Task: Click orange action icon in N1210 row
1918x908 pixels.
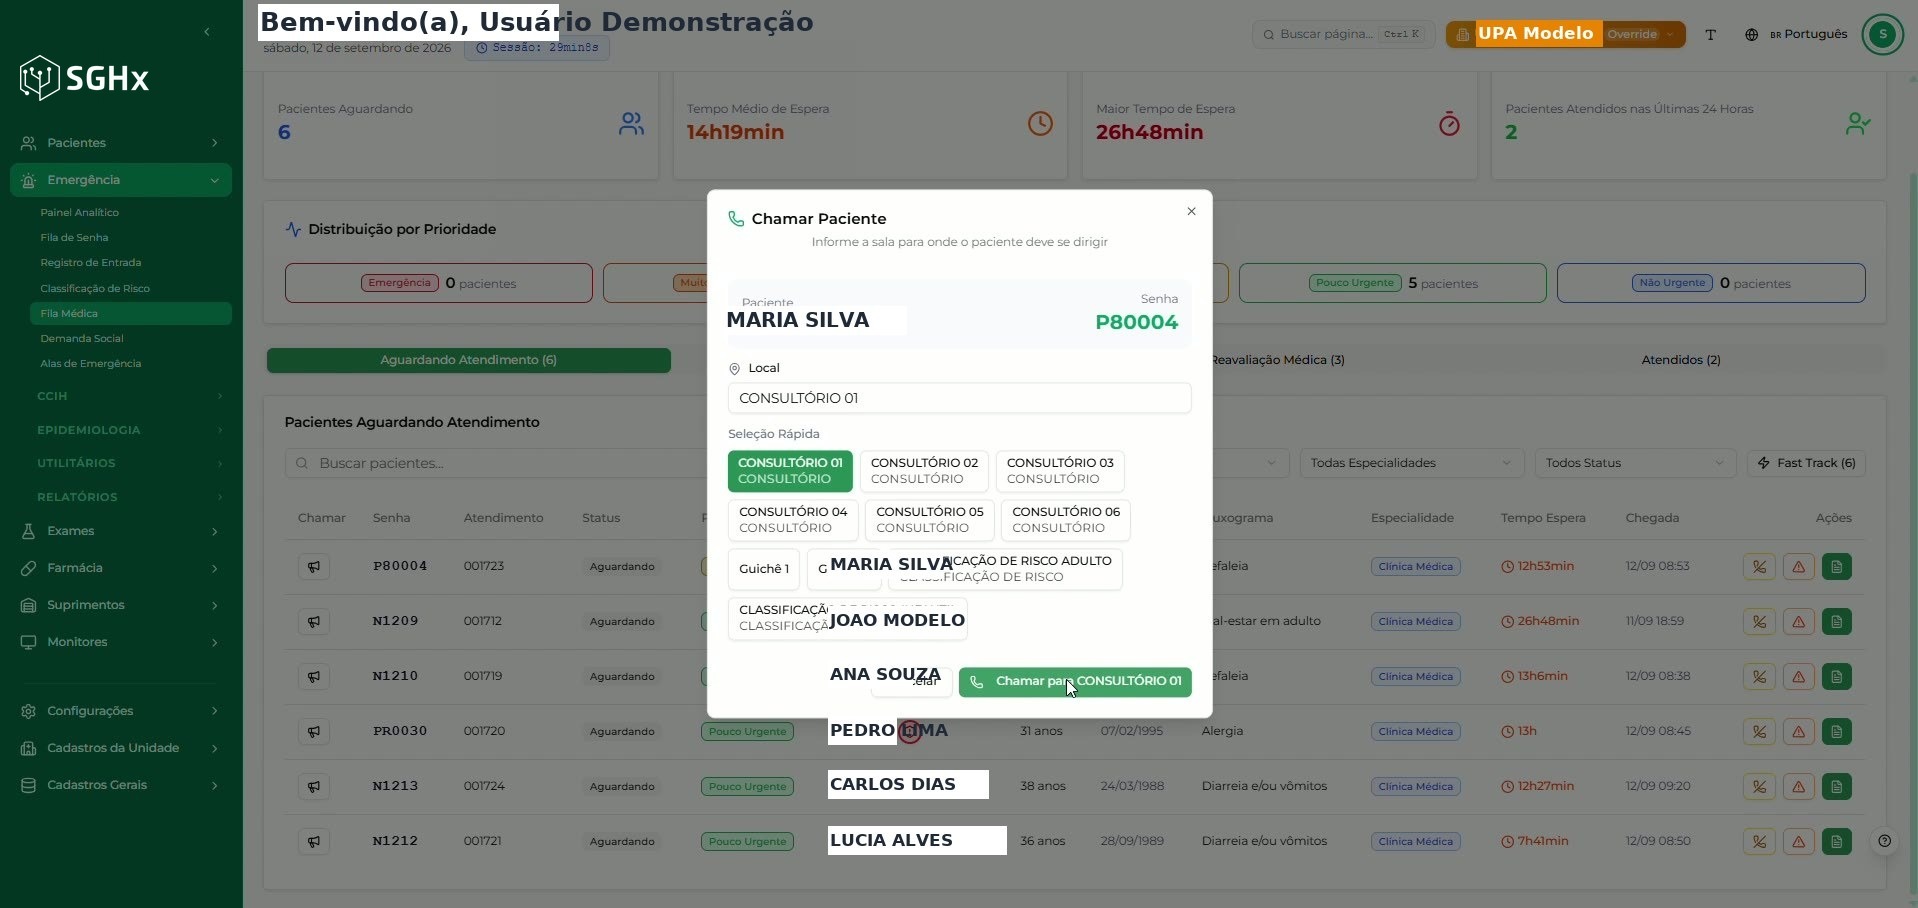Action: pos(1759,677)
